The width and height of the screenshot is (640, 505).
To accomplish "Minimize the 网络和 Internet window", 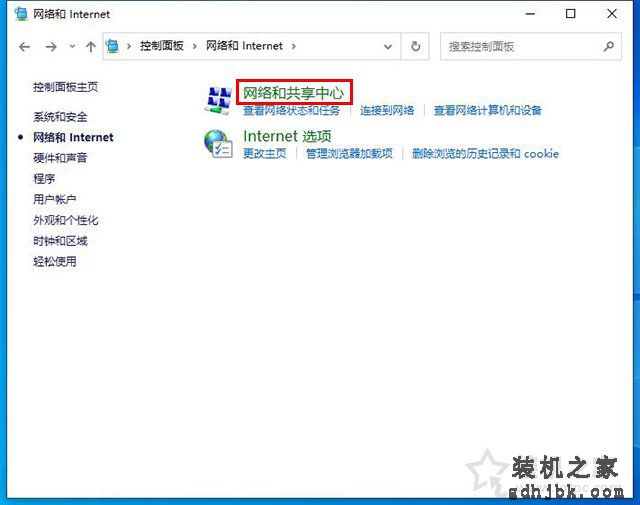I will pos(530,13).
